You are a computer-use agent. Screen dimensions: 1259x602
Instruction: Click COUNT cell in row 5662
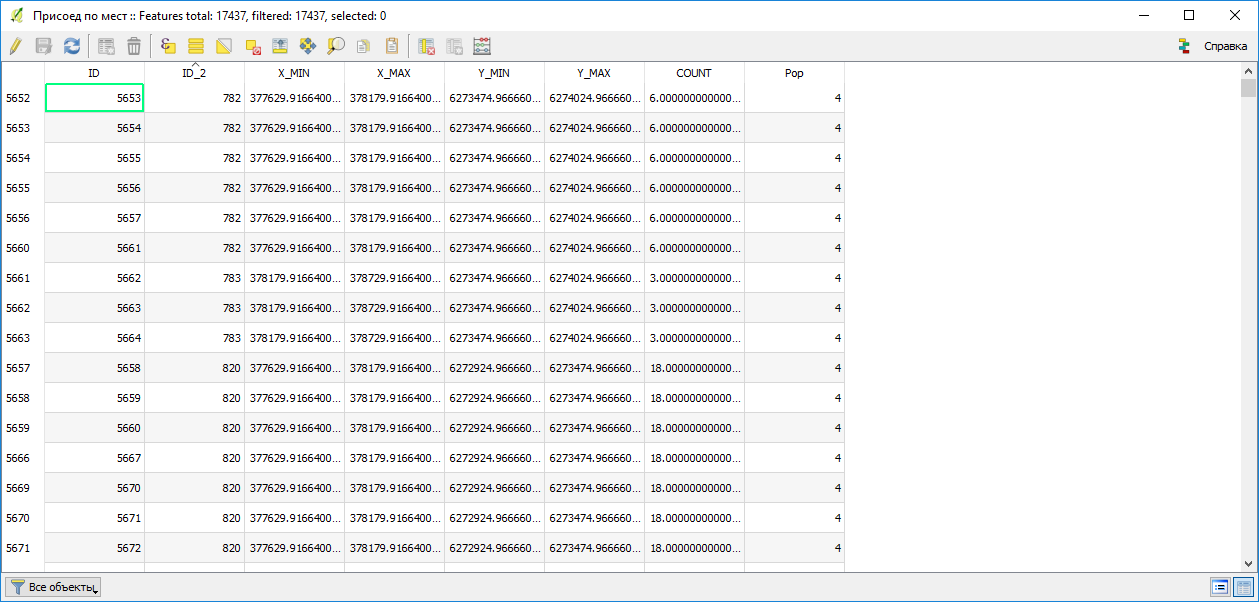click(695, 308)
